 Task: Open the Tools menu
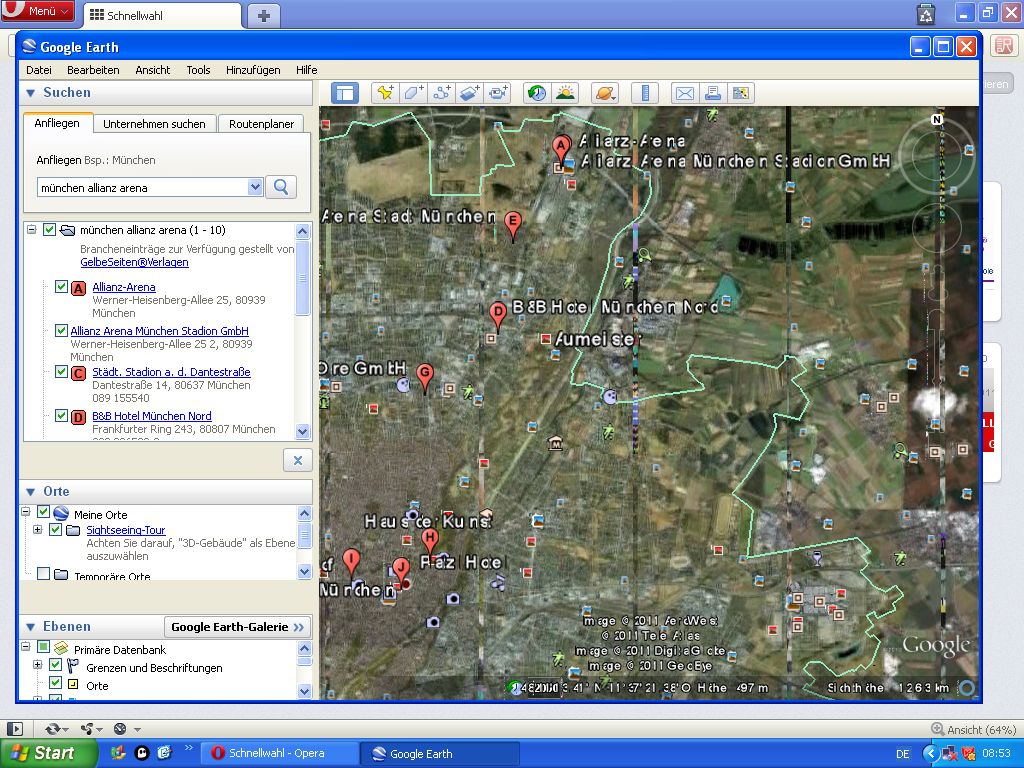[198, 70]
